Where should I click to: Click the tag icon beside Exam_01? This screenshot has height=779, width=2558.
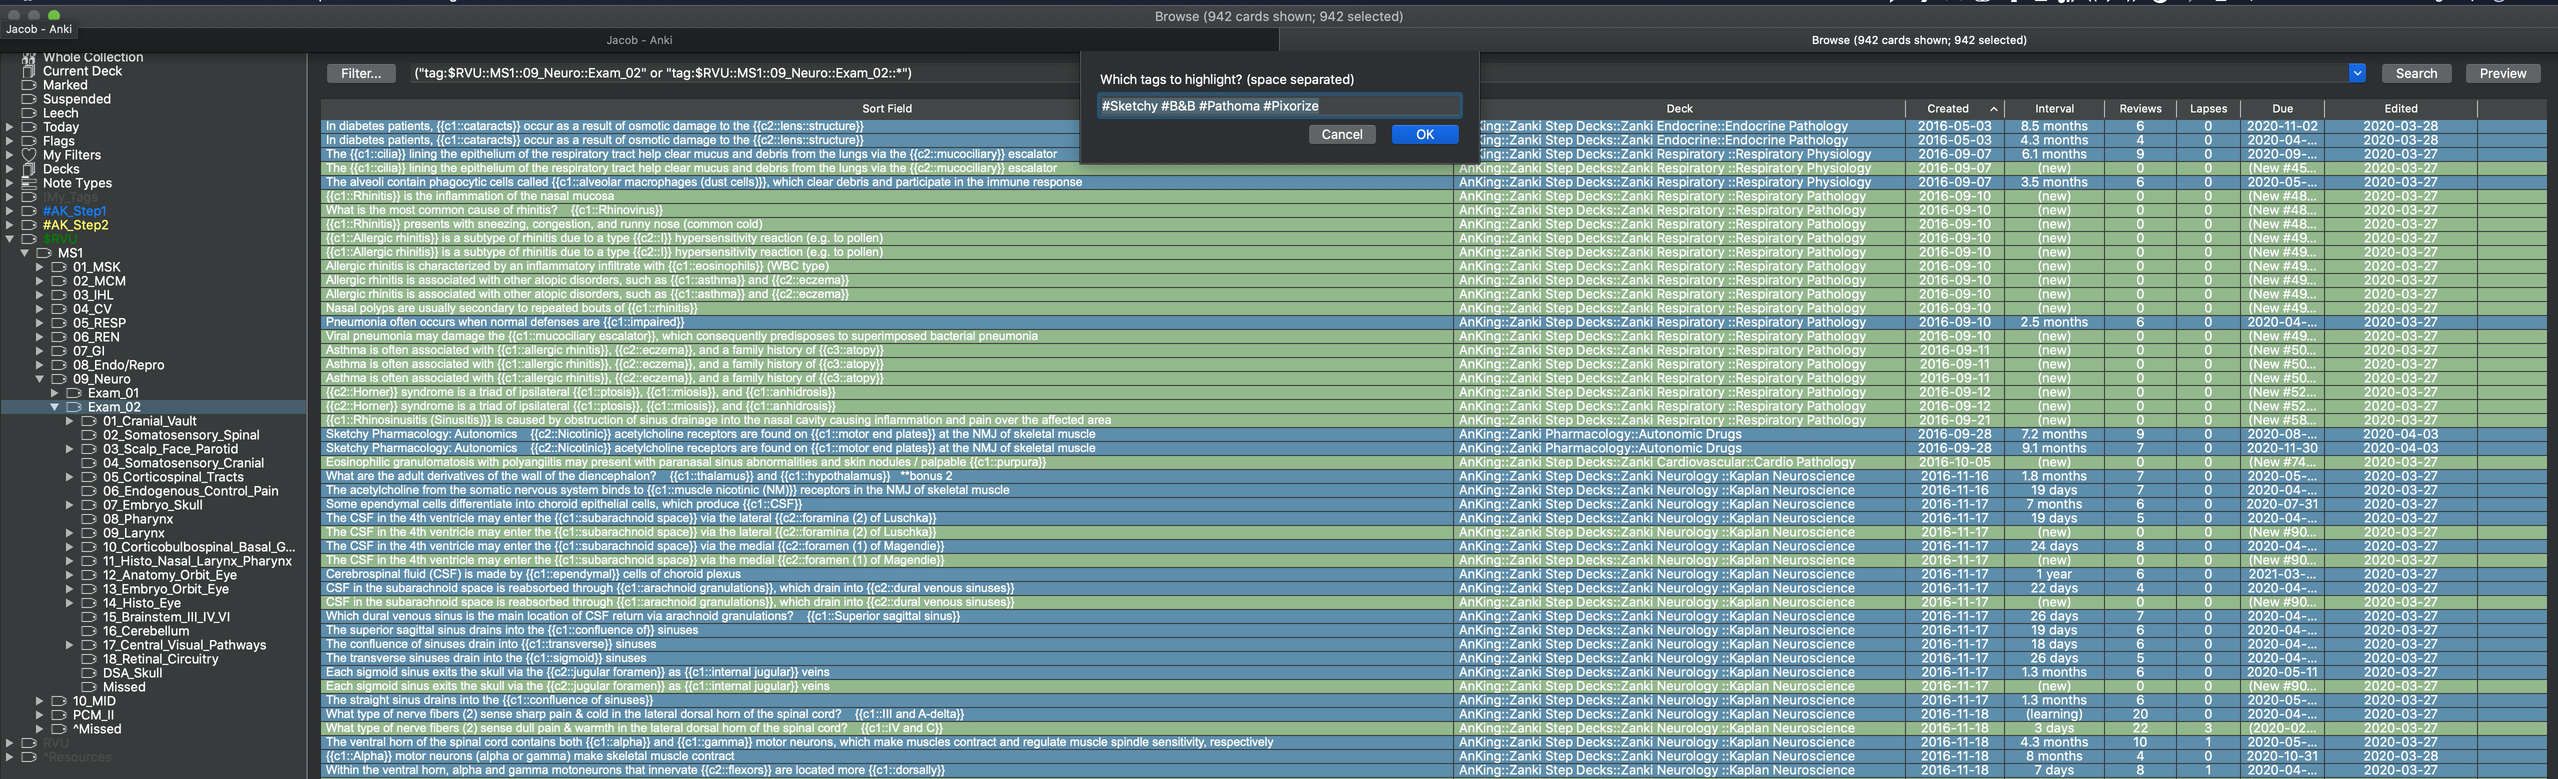tap(74, 394)
